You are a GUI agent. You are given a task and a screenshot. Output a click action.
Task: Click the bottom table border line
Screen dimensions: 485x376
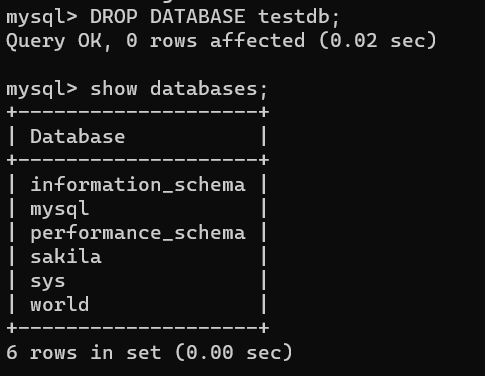tap(138, 328)
